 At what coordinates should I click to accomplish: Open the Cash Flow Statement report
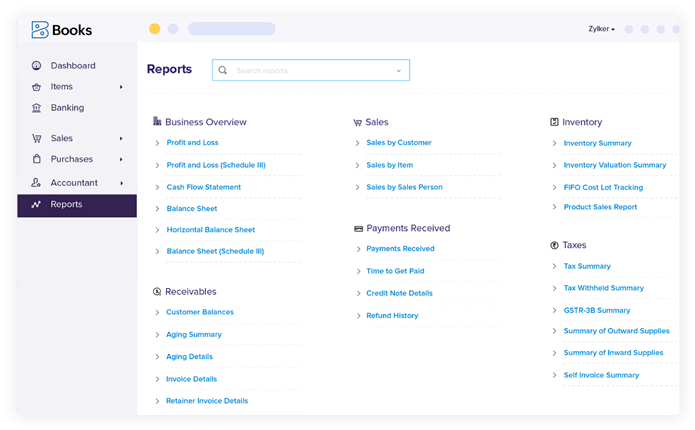click(203, 187)
